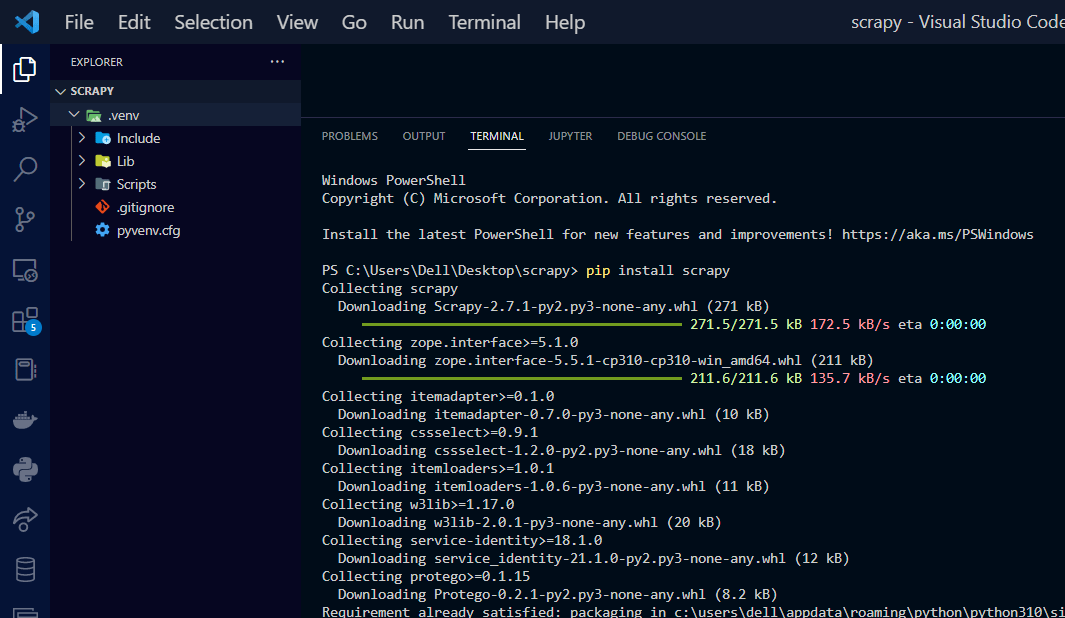Click the Scripts folder icon
This screenshot has height=618, width=1065.
(103, 184)
